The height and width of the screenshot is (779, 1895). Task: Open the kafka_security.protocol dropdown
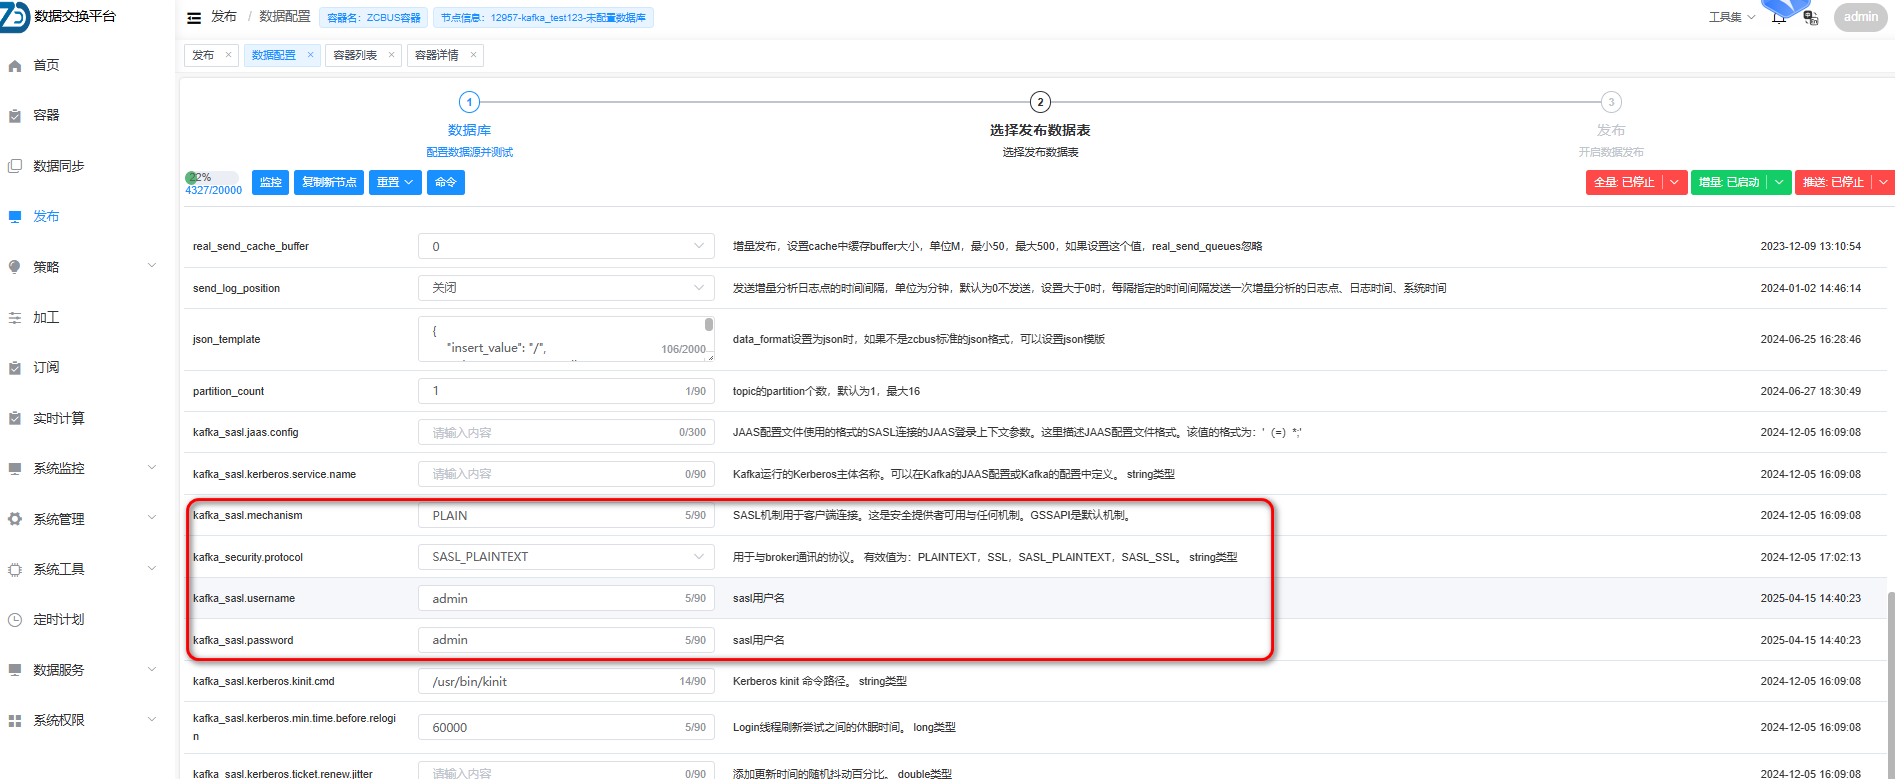698,557
